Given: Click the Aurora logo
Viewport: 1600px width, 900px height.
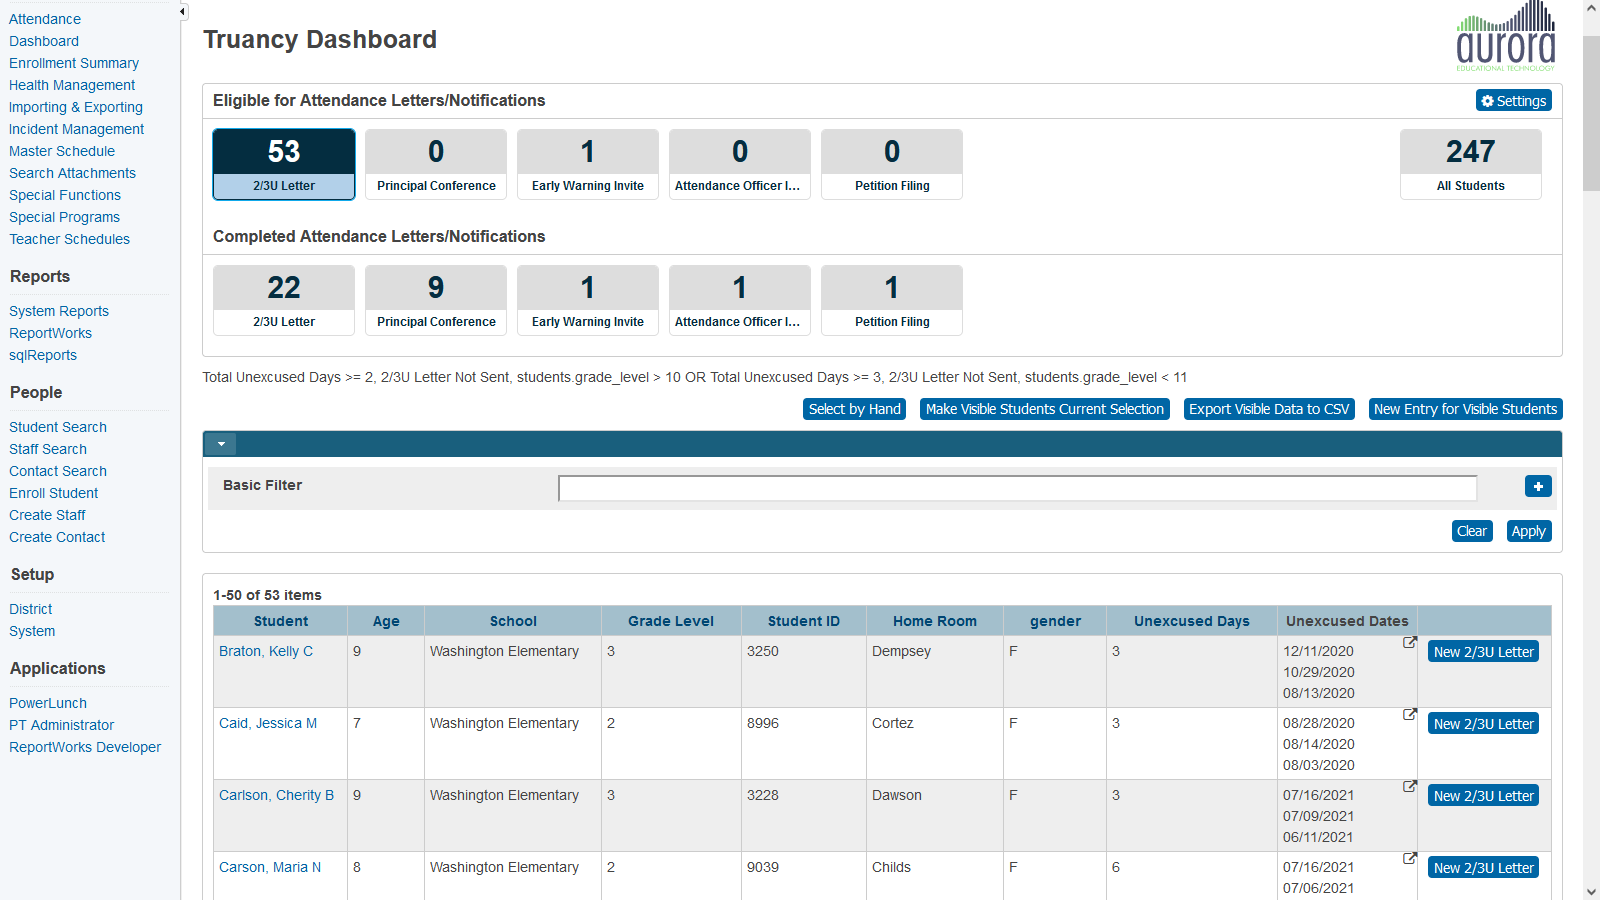Looking at the screenshot, I should pos(1505,38).
